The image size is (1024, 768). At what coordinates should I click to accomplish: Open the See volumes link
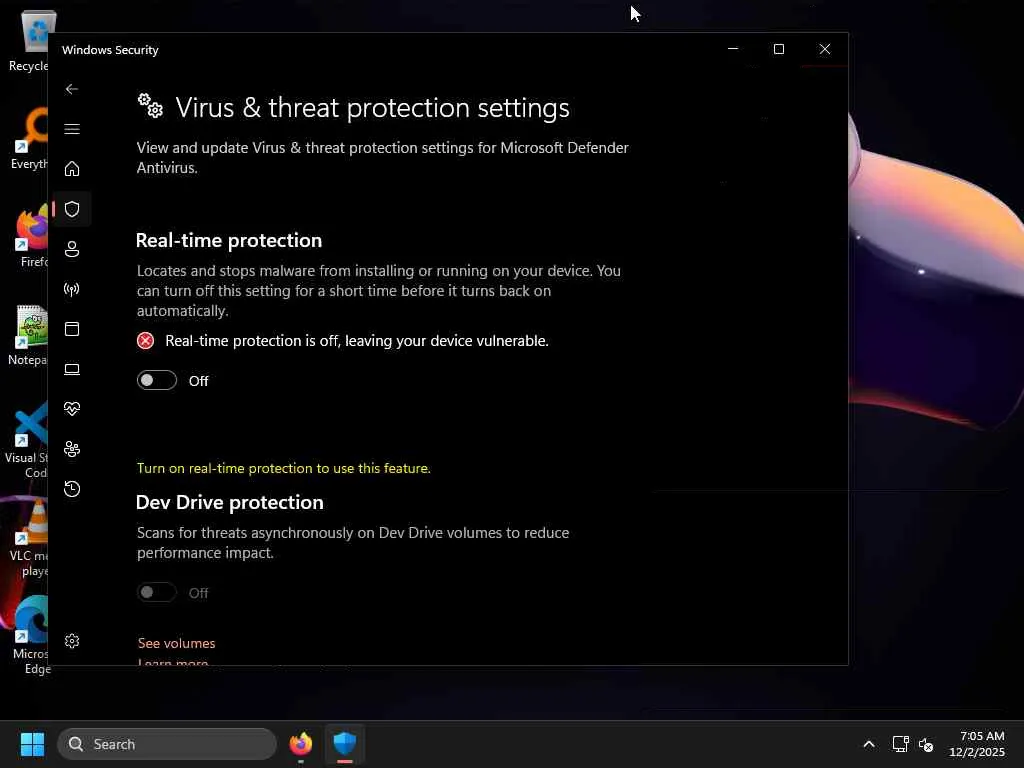click(x=176, y=643)
